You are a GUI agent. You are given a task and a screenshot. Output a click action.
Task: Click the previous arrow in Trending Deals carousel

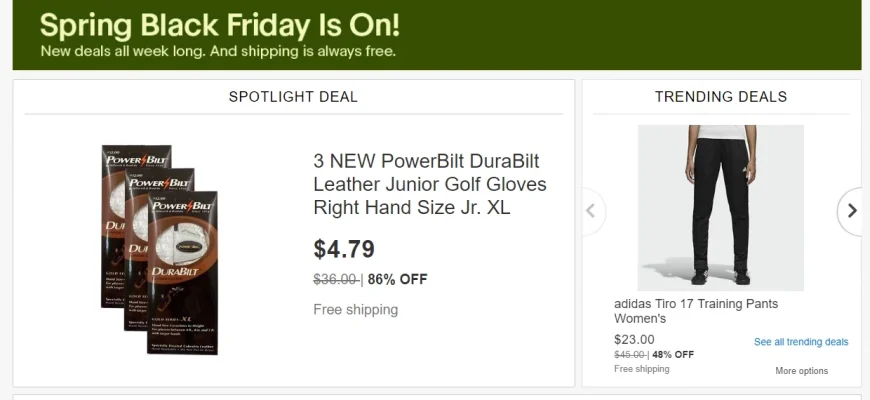[x=591, y=211]
